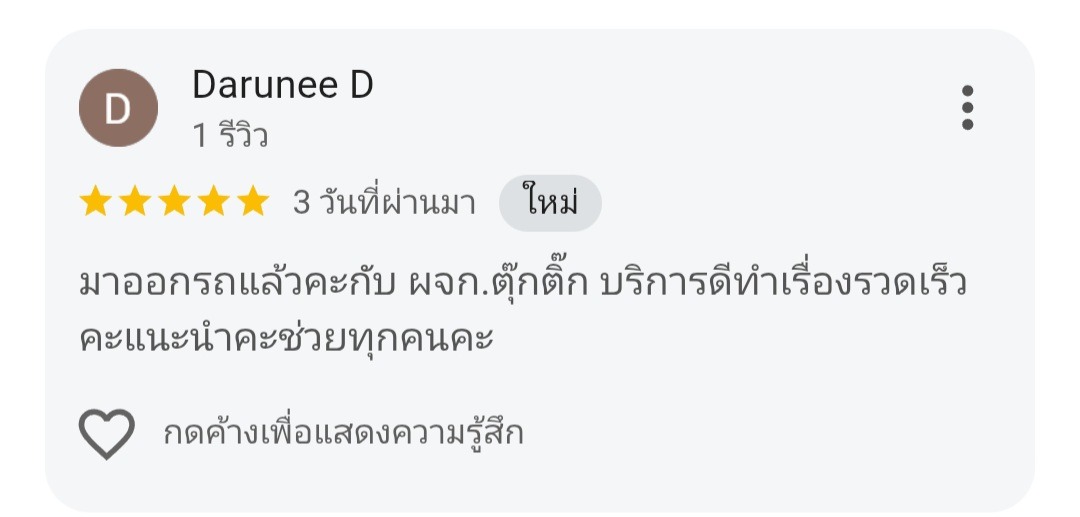The height and width of the screenshot is (517, 1080).
Task: Click the 'ใหม่' new badge
Action: pos(550,203)
